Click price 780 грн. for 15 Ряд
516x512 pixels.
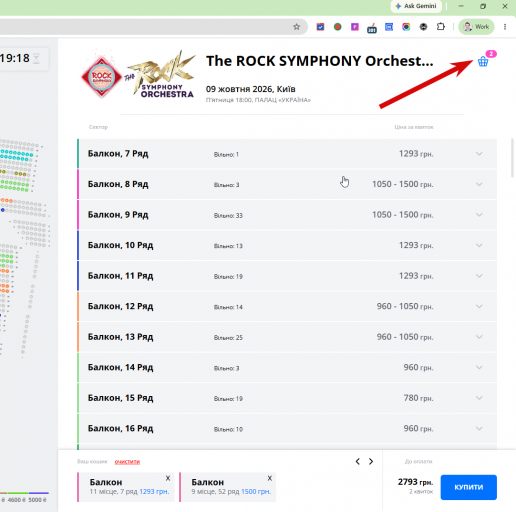(418, 398)
